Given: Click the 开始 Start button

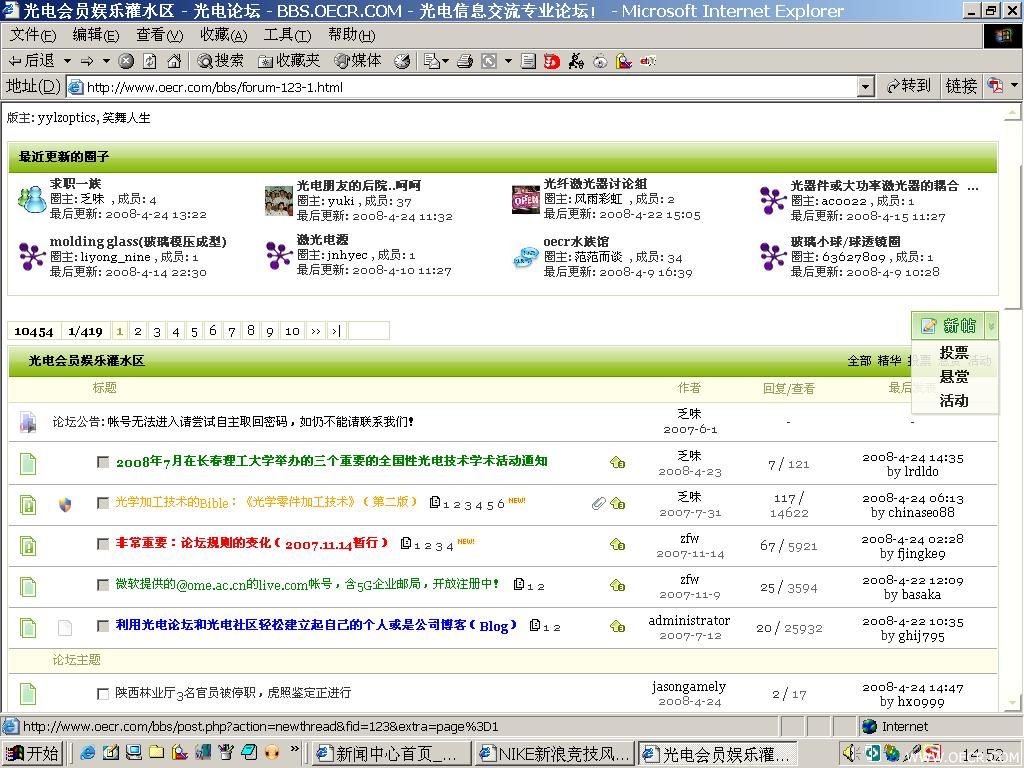Looking at the screenshot, I should click(34, 754).
